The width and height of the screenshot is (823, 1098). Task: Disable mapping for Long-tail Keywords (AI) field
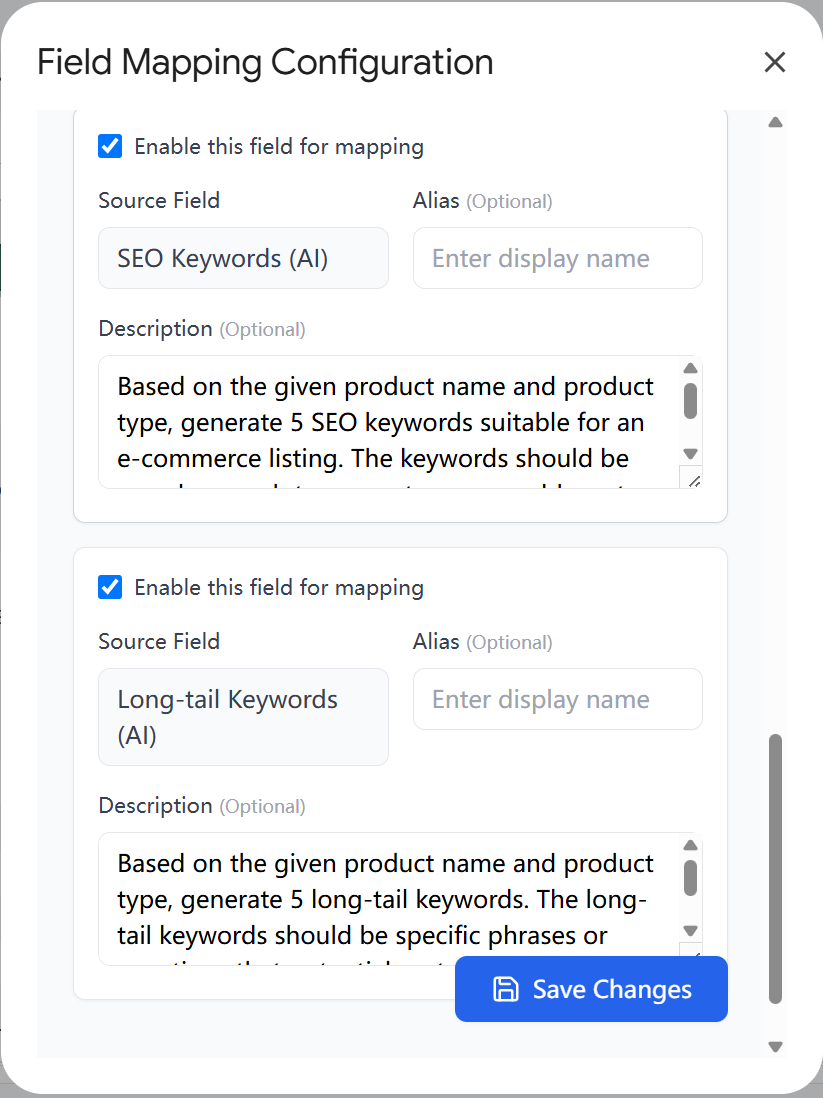(x=110, y=587)
